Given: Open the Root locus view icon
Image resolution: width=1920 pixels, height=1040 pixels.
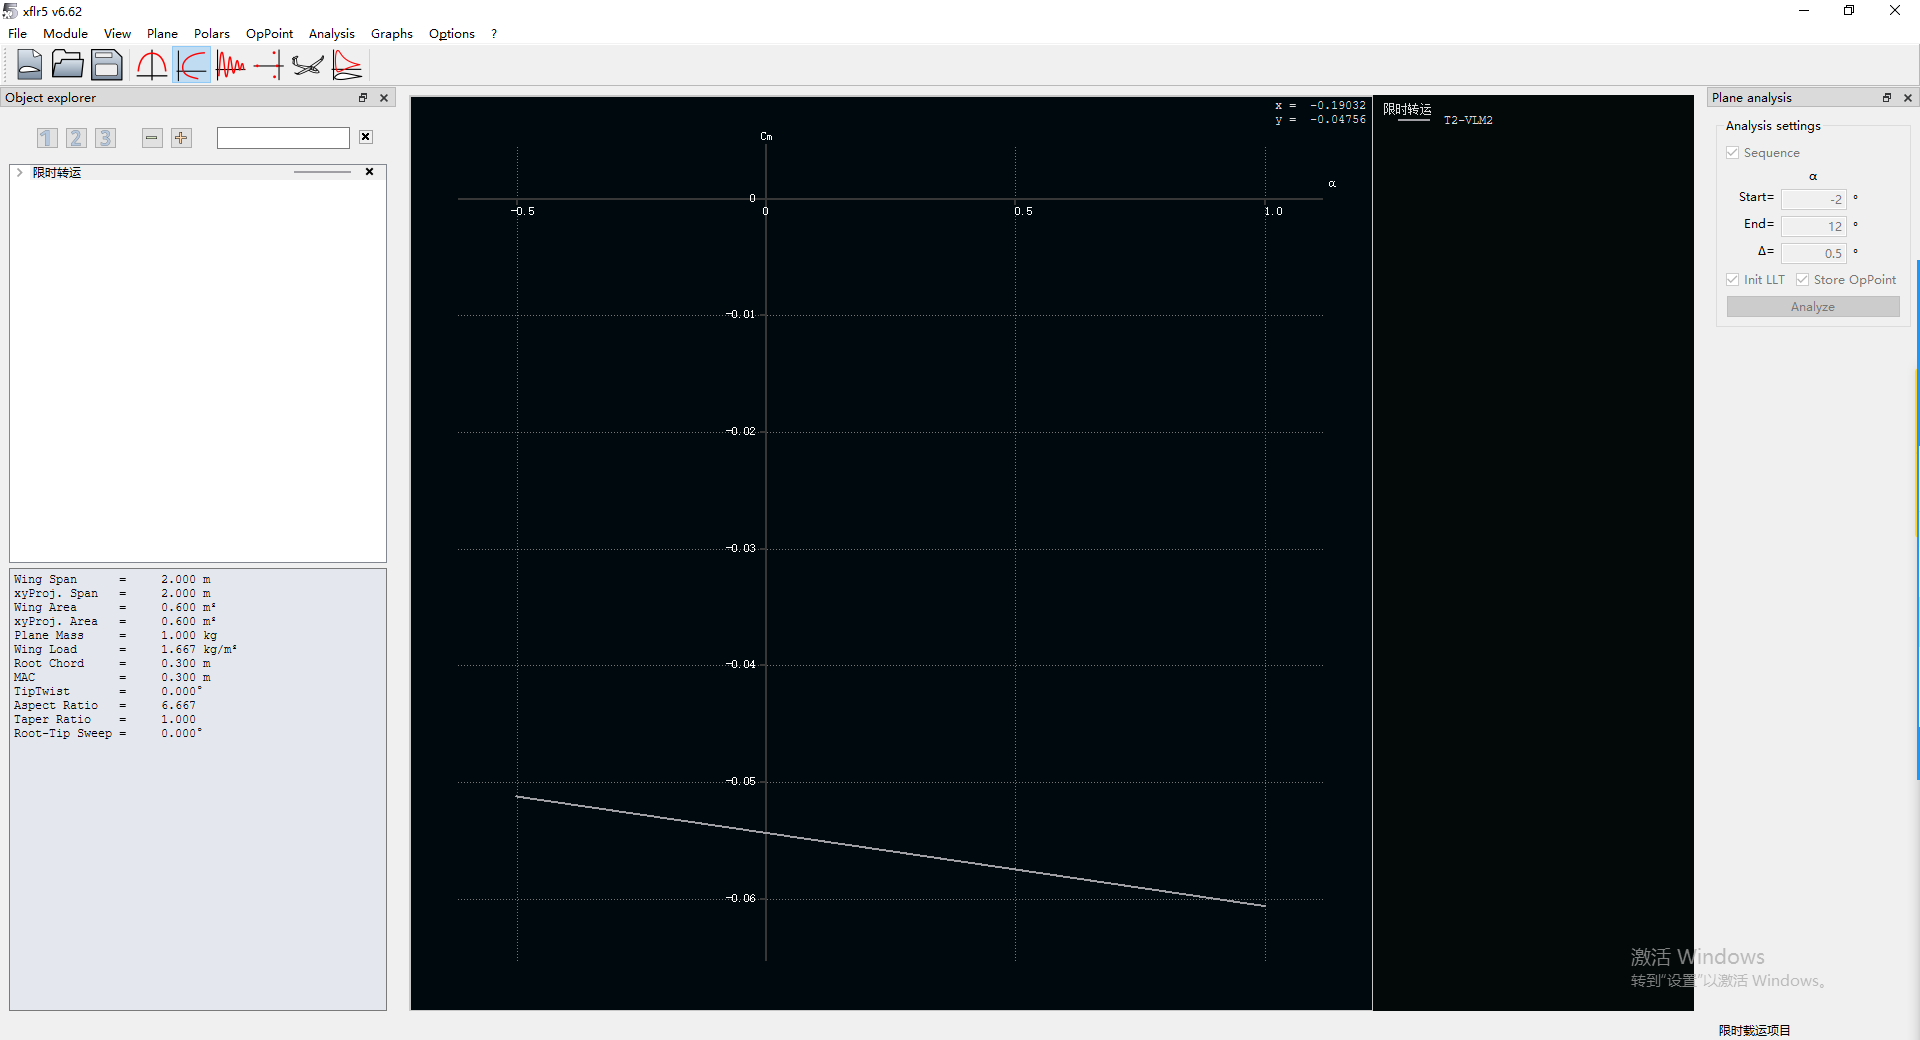Looking at the screenshot, I should coord(268,65).
